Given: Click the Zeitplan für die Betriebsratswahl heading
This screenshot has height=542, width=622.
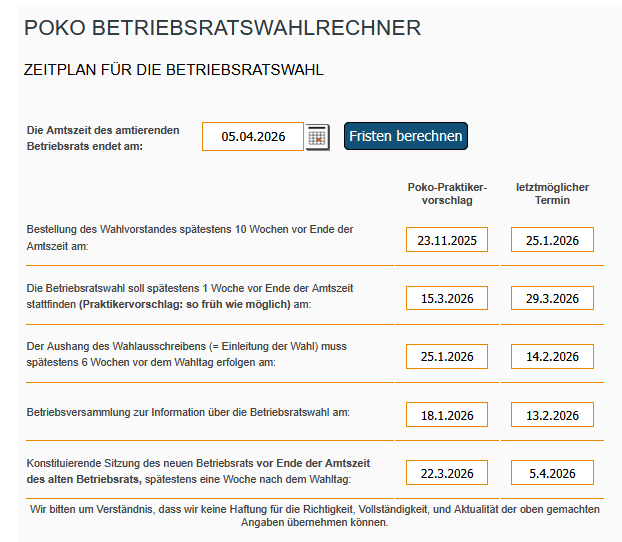Looking at the screenshot, I should click(173, 71).
